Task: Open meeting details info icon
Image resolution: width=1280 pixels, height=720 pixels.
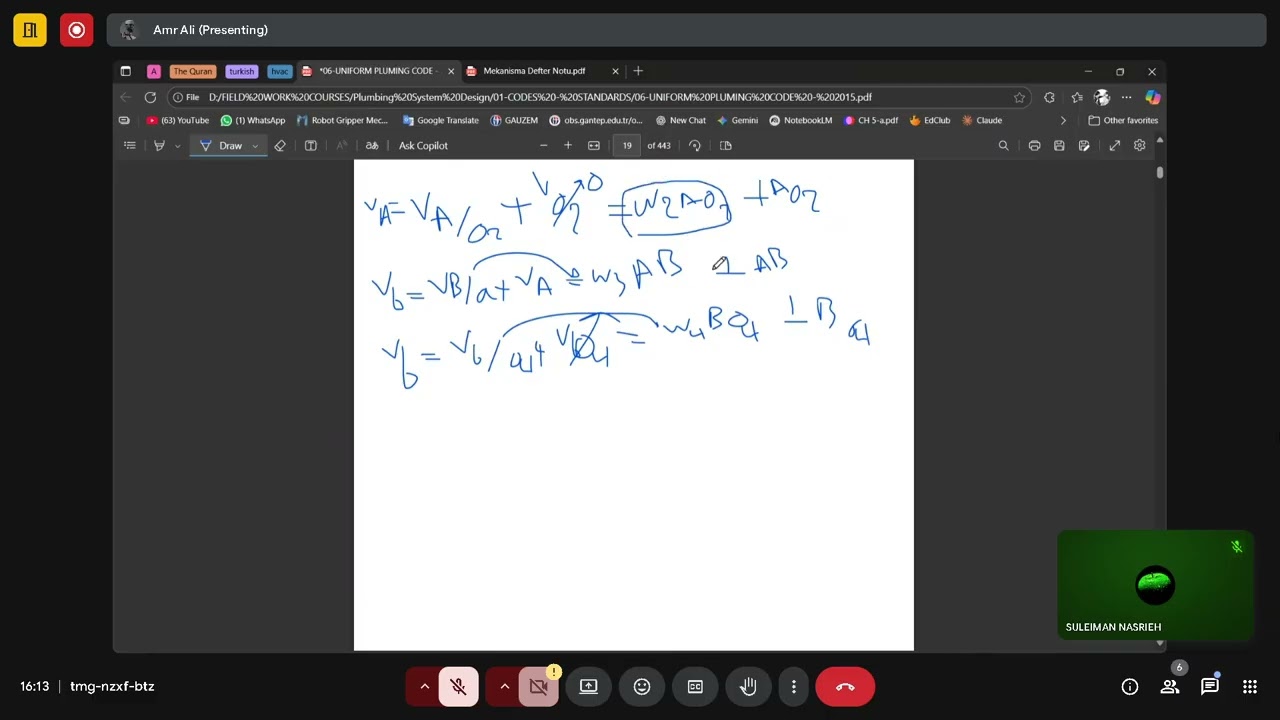Action: pos(1130,686)
